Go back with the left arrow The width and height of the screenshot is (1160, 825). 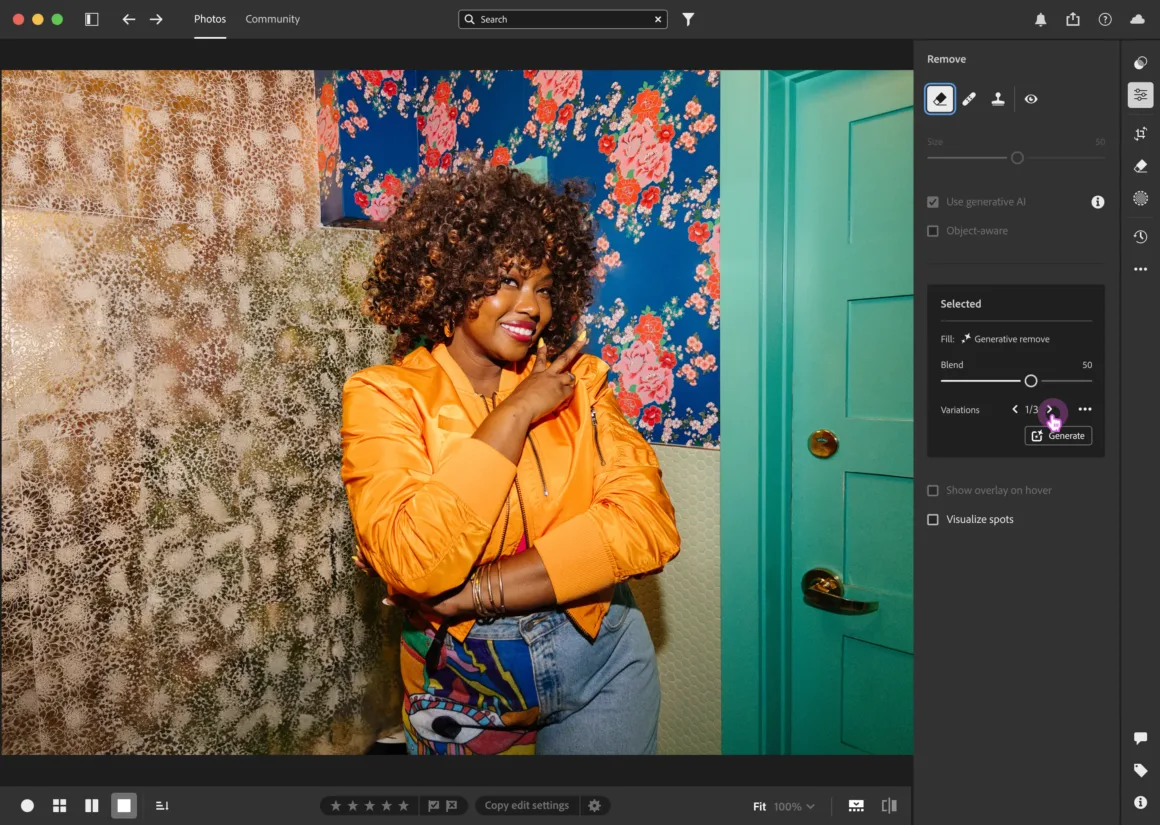129,19
